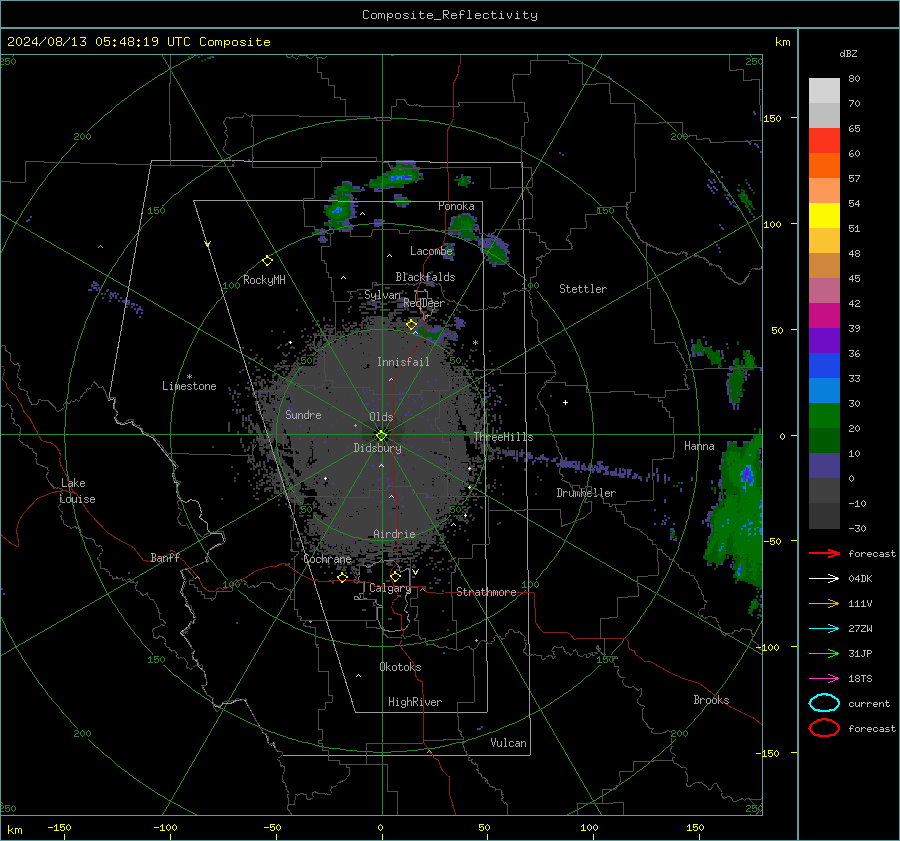
Task: Select the magenta 39-42 dBZ swatch
Action: (824, 316)
